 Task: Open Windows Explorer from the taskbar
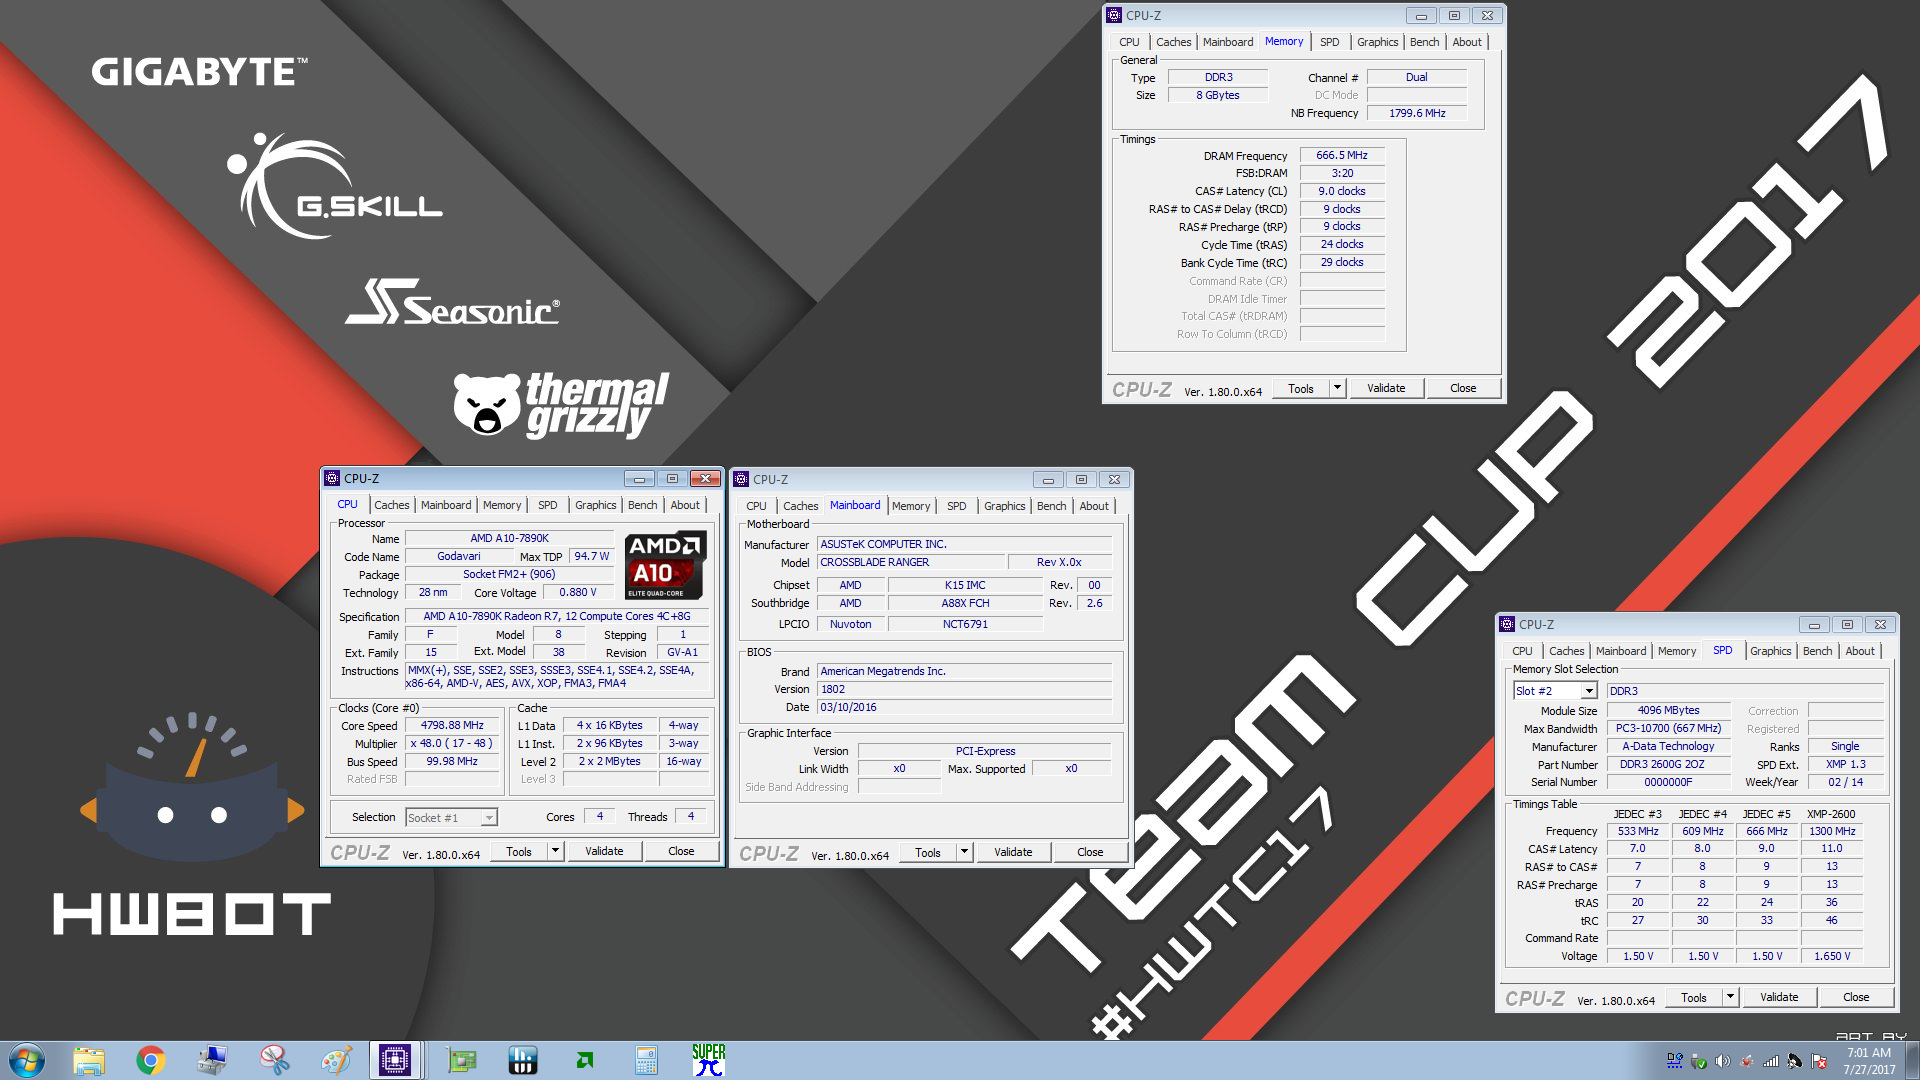(89, 1060)
